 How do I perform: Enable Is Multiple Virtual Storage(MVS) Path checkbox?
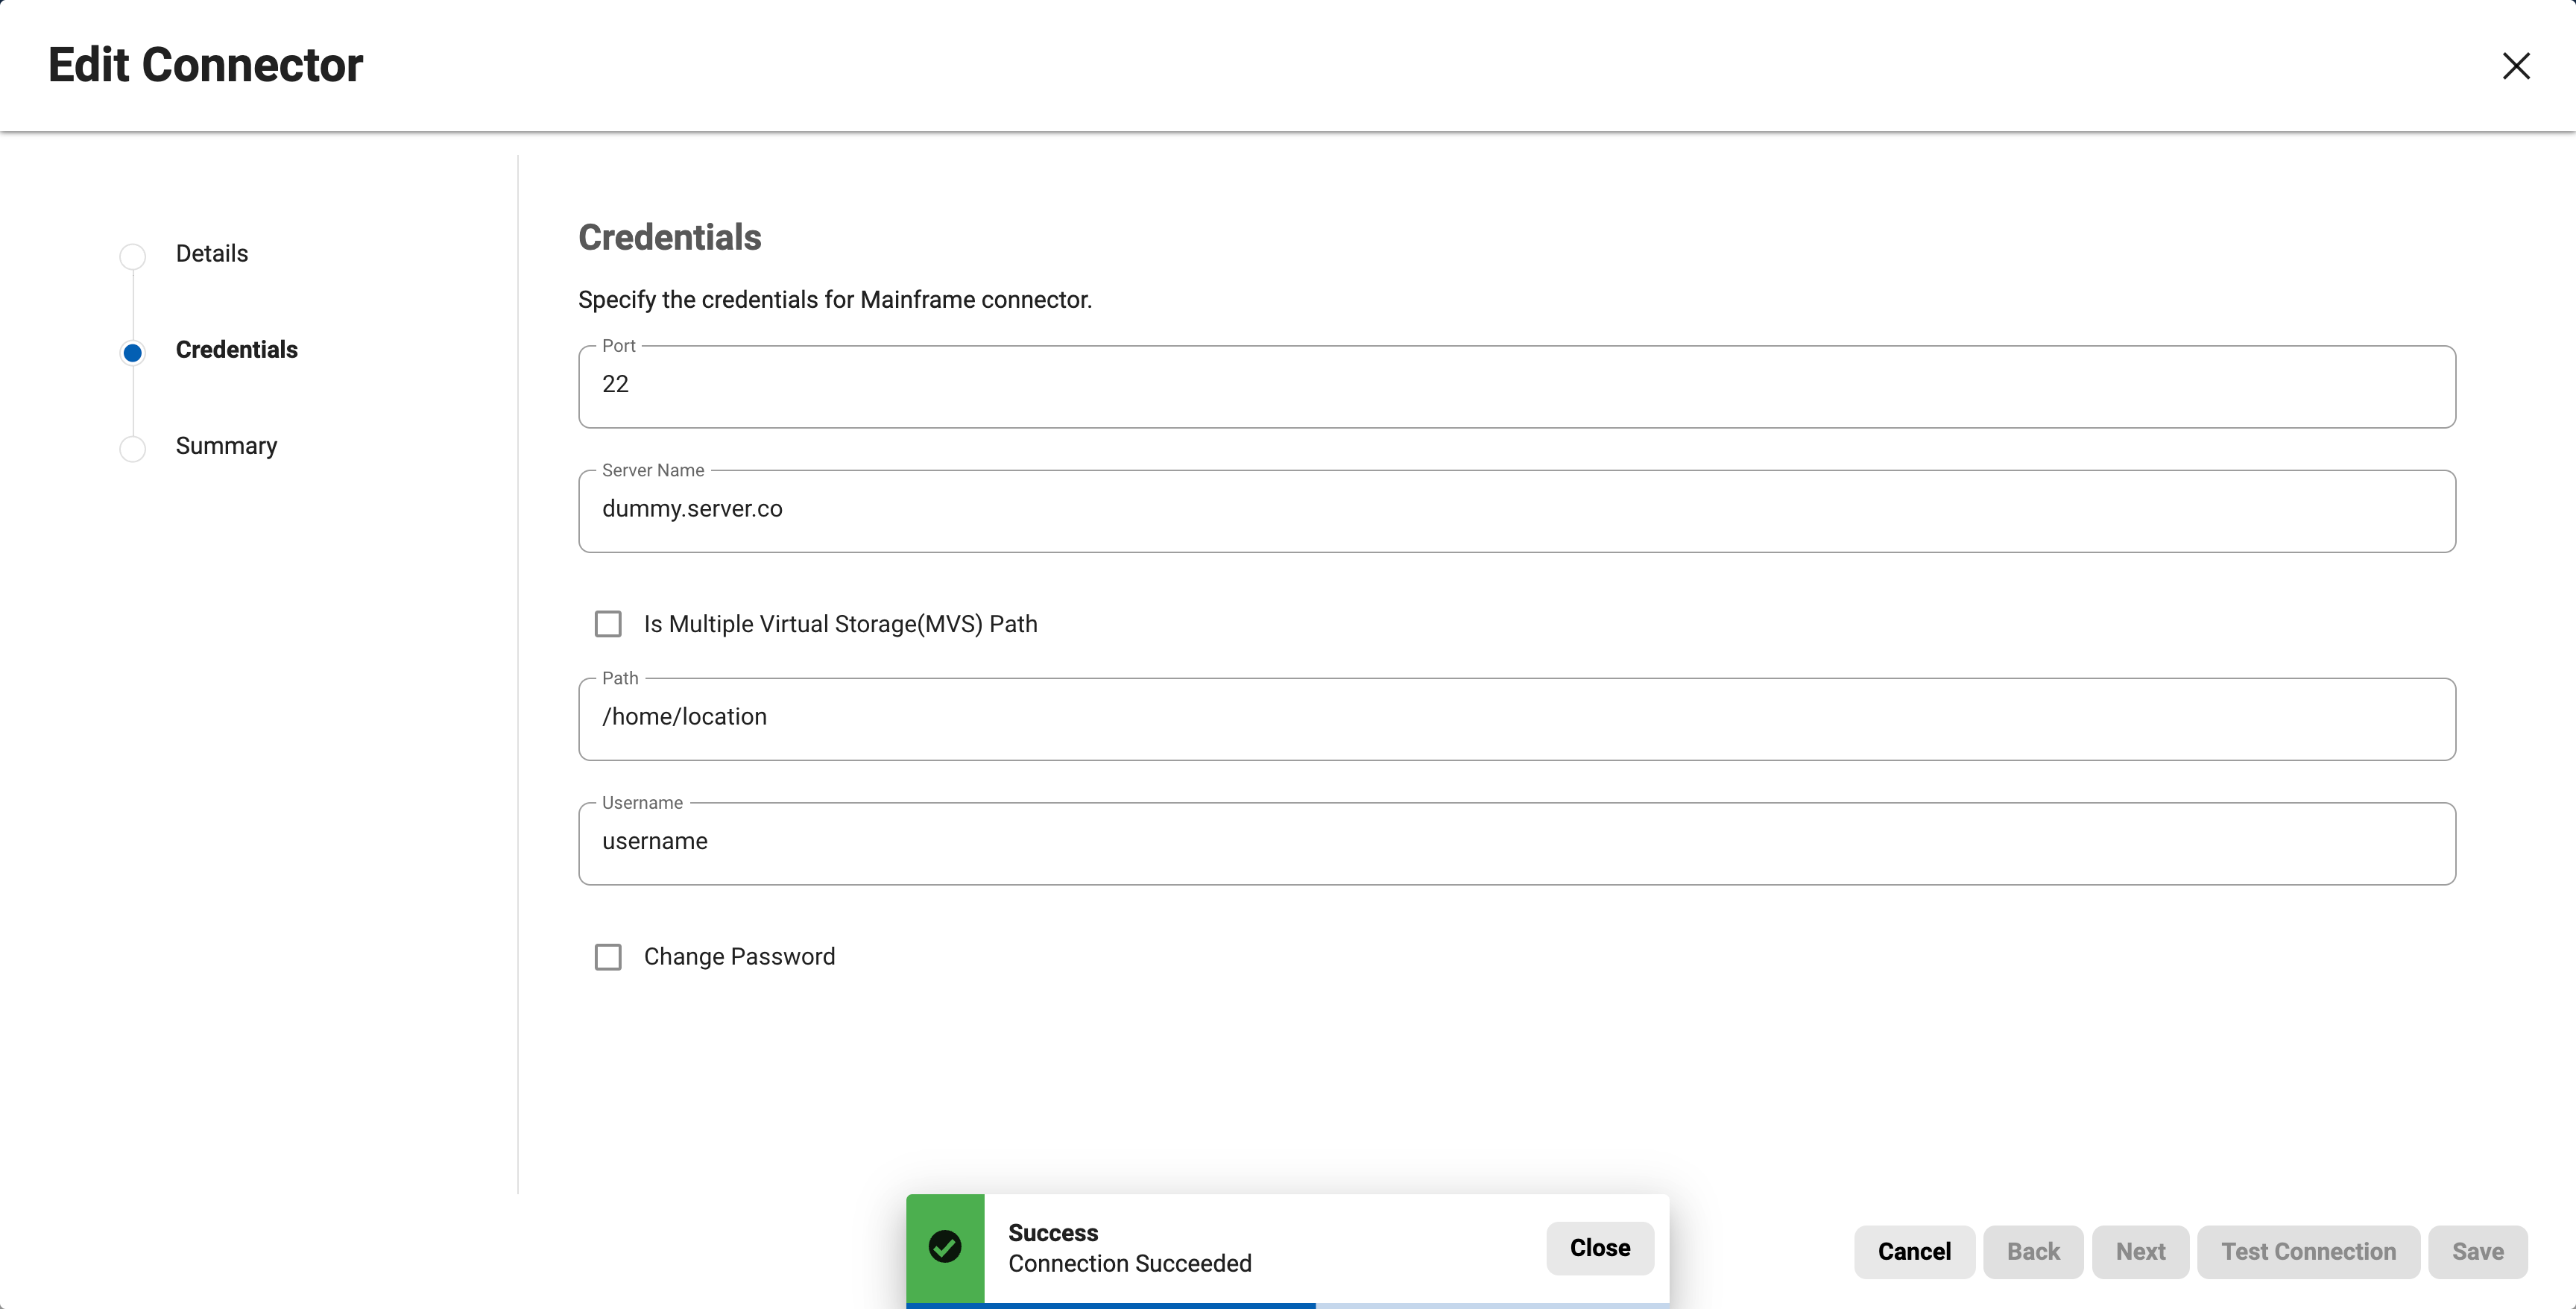(x=608, y=624)
